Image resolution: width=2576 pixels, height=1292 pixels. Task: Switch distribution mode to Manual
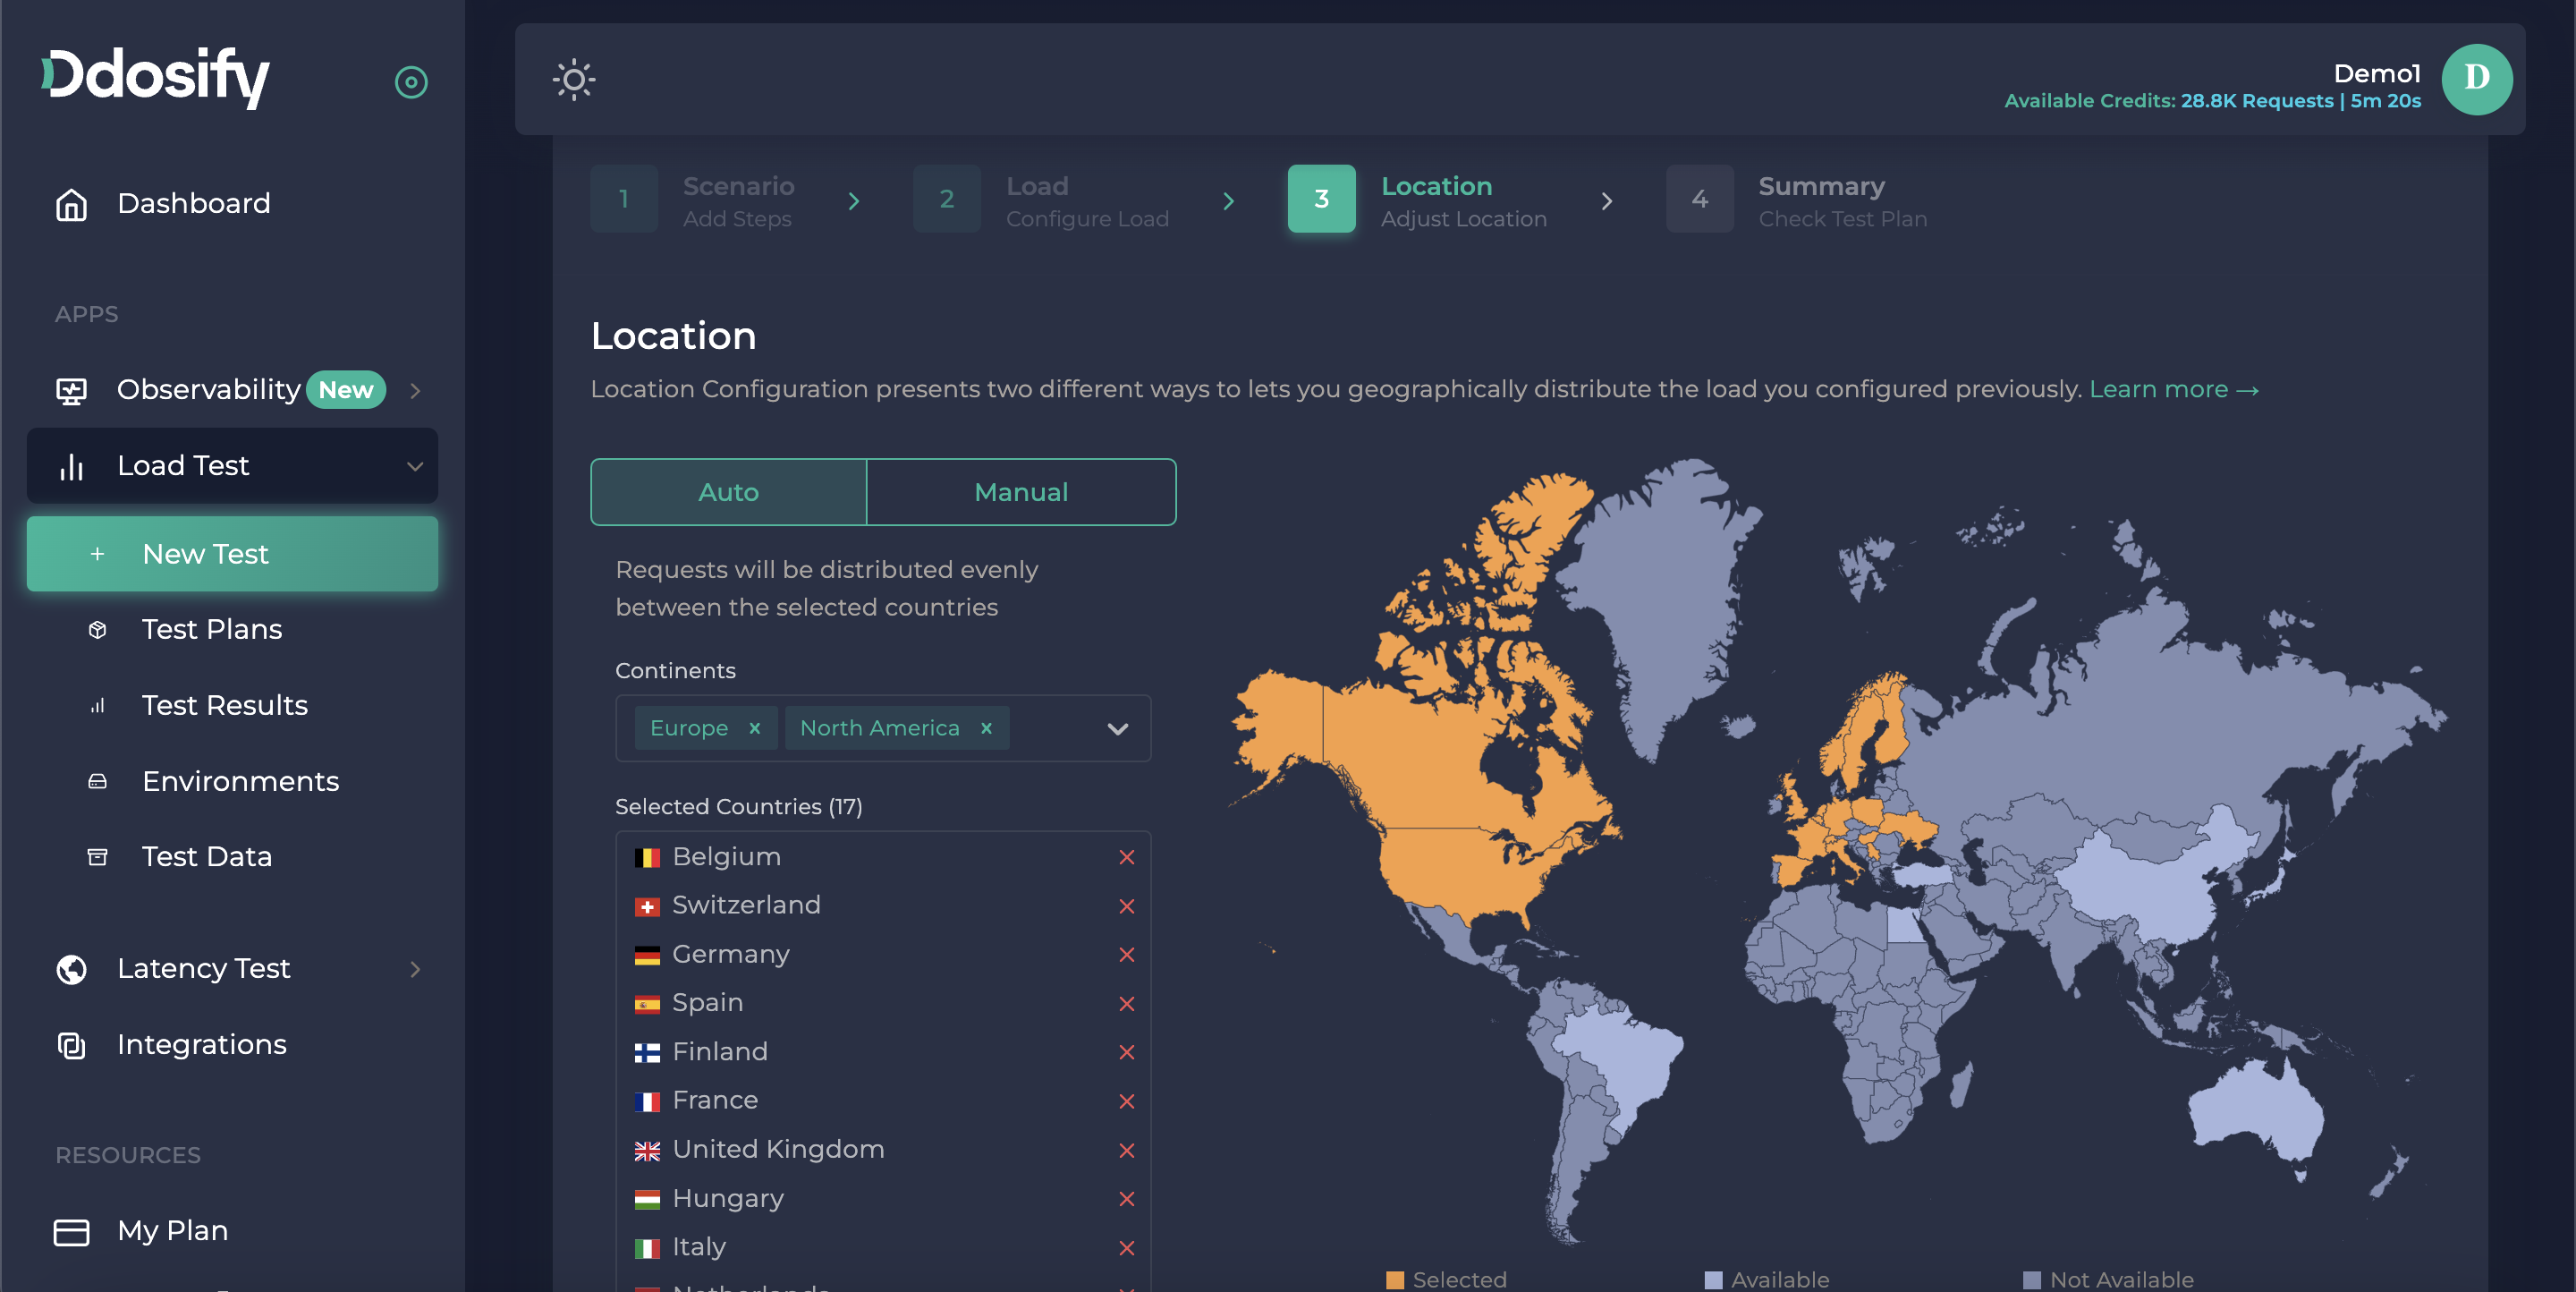1020,492
